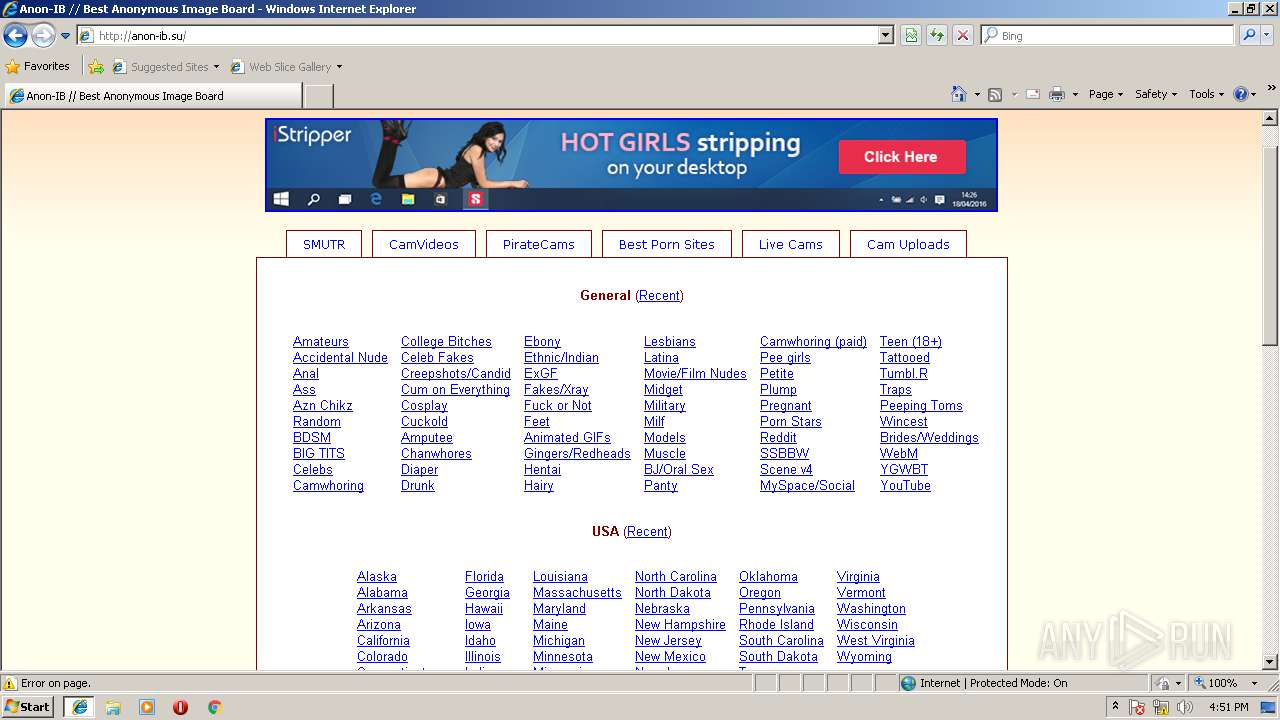Click the Bing search magnifier button
The height and width of the screenshot is (720, 1280).
pyautogui.click(x=1248, y=35)
